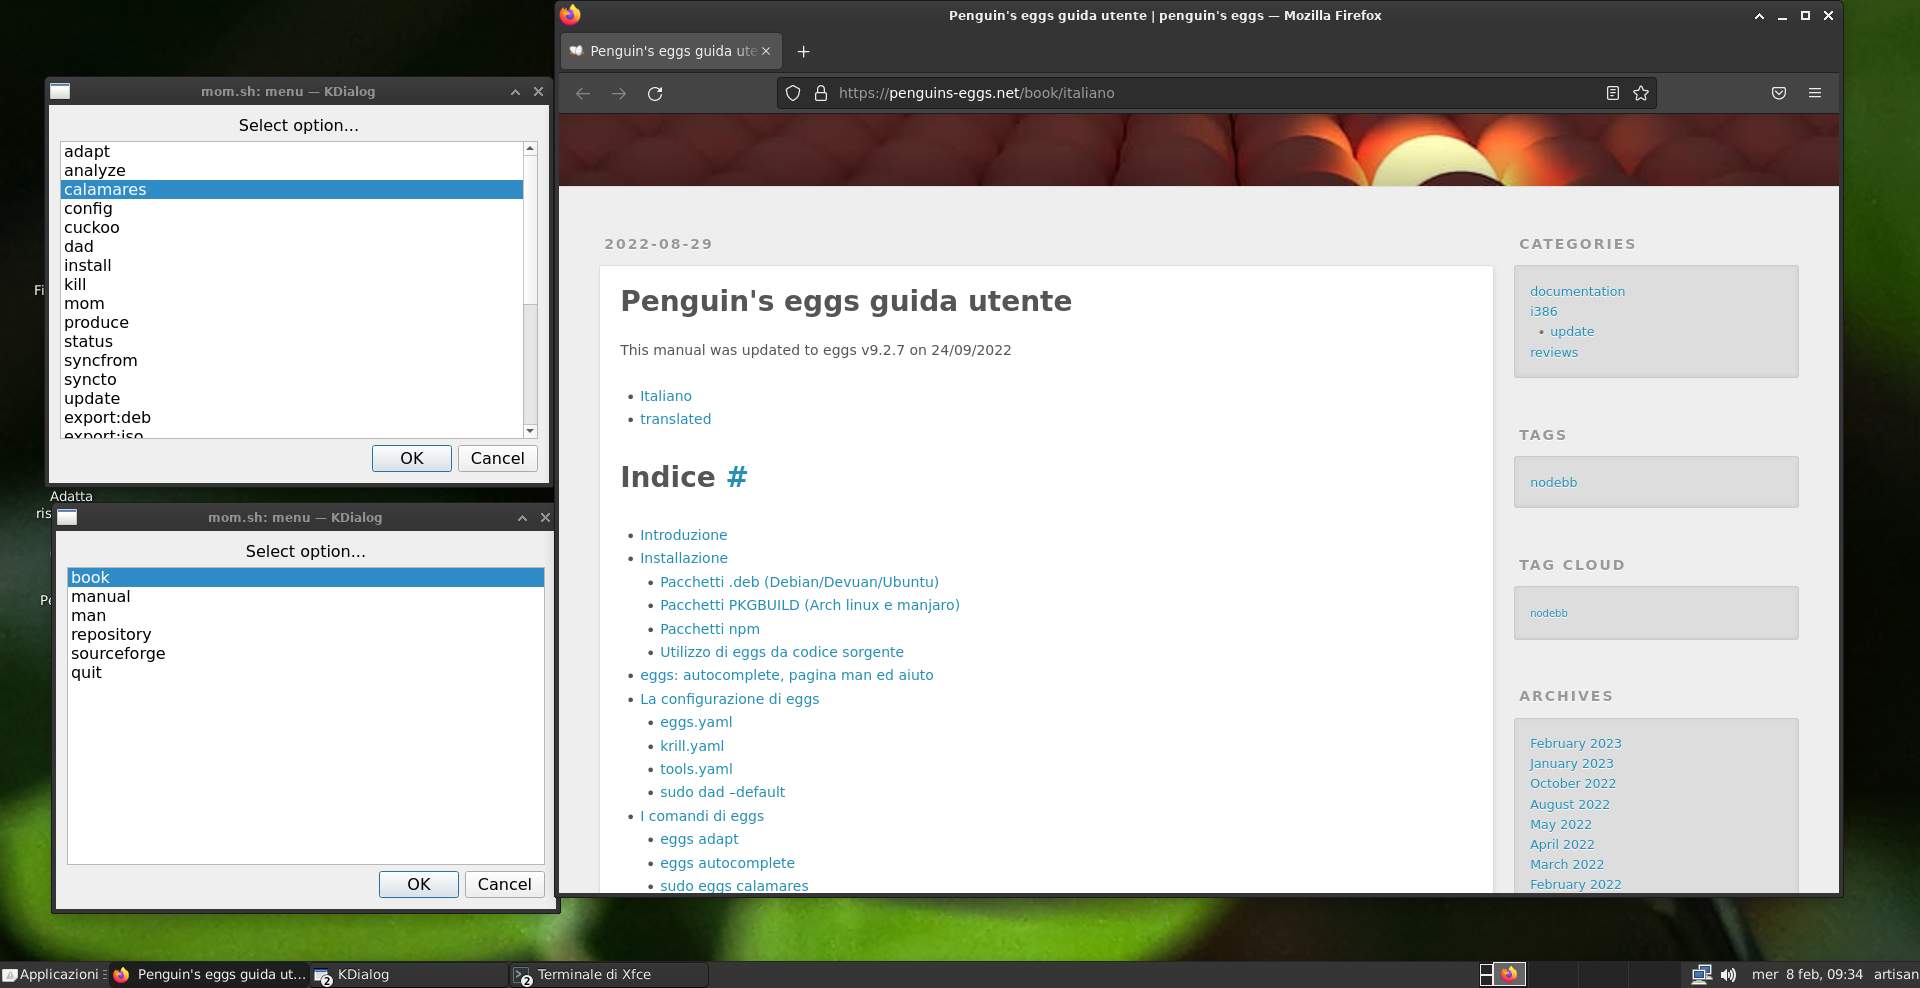
Task: Open the Introduzione link in the Indice
Action: pyautogui.click(x=684, y=535)
